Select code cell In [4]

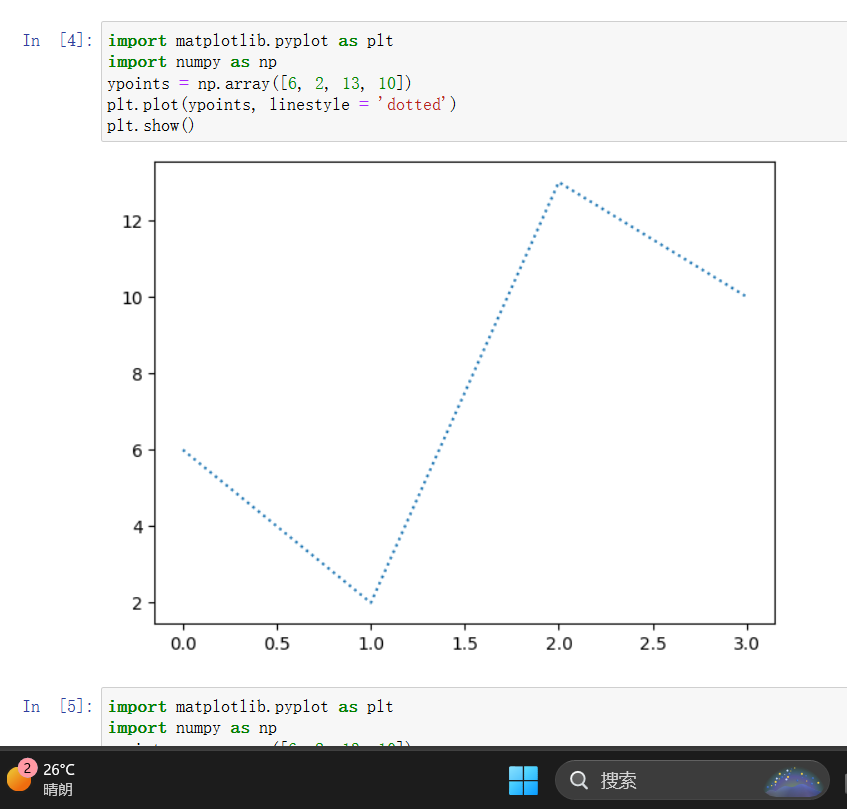[x=474, y=82]
